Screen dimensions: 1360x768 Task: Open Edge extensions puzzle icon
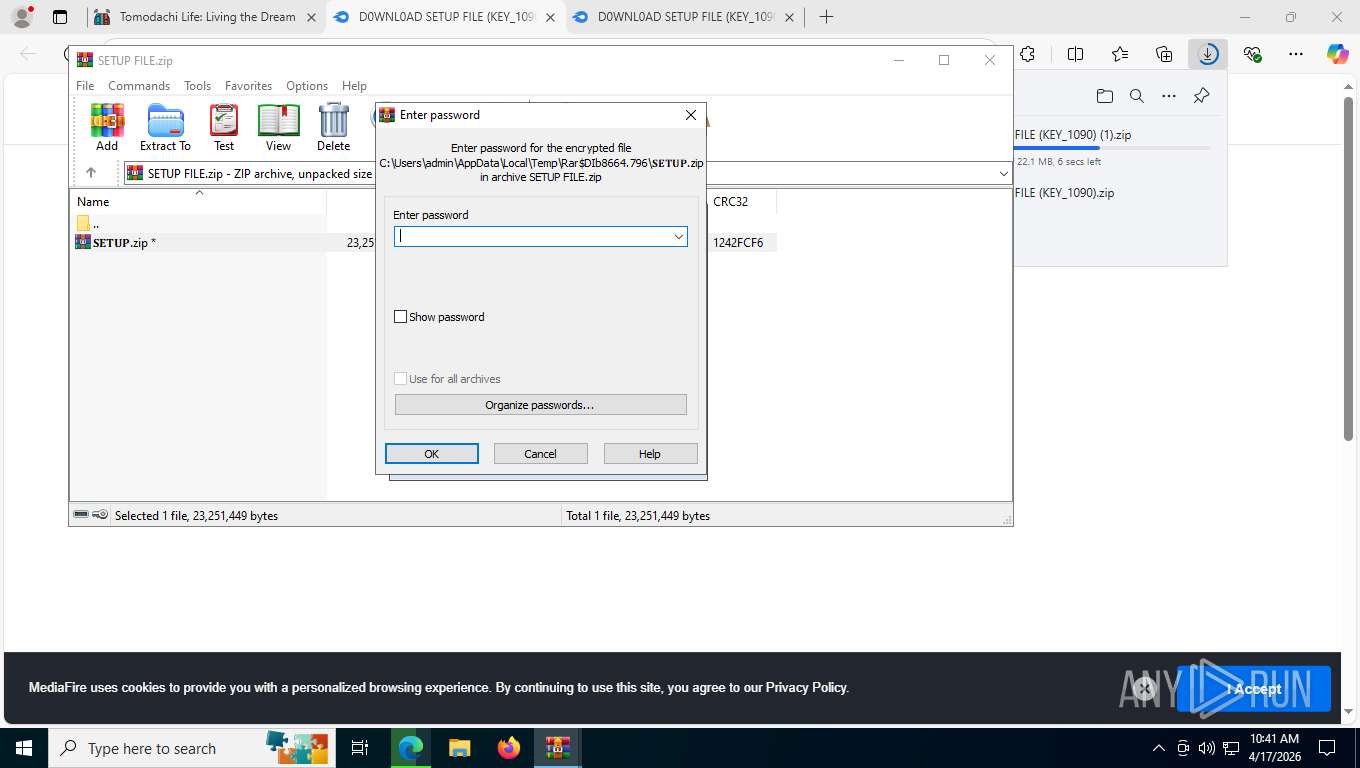(1027, 54)
